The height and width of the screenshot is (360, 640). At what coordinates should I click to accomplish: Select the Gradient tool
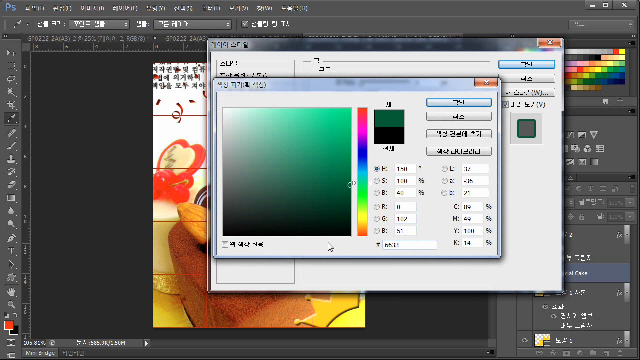coord(11,198)
